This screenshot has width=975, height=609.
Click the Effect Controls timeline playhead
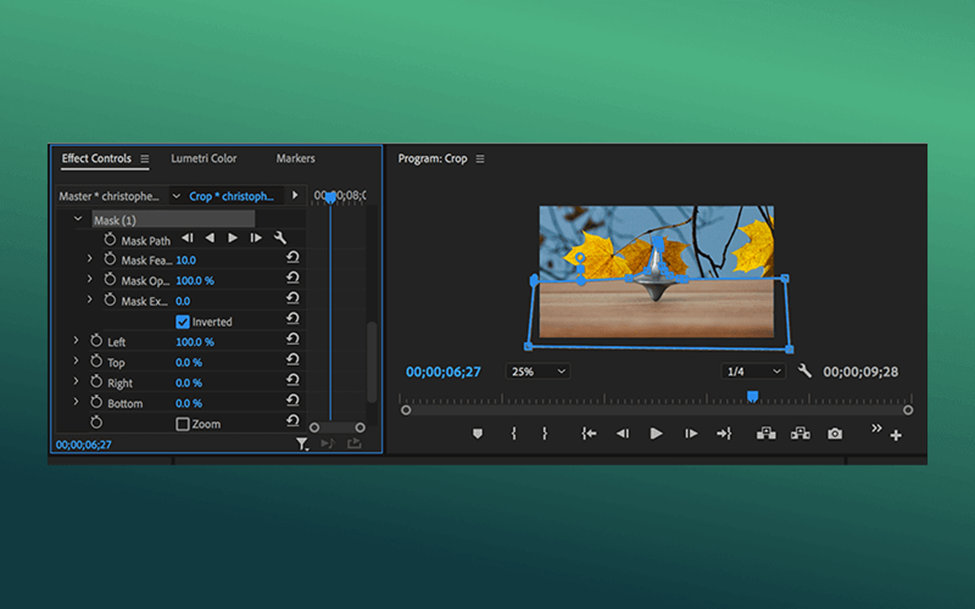tap(330, 197)
